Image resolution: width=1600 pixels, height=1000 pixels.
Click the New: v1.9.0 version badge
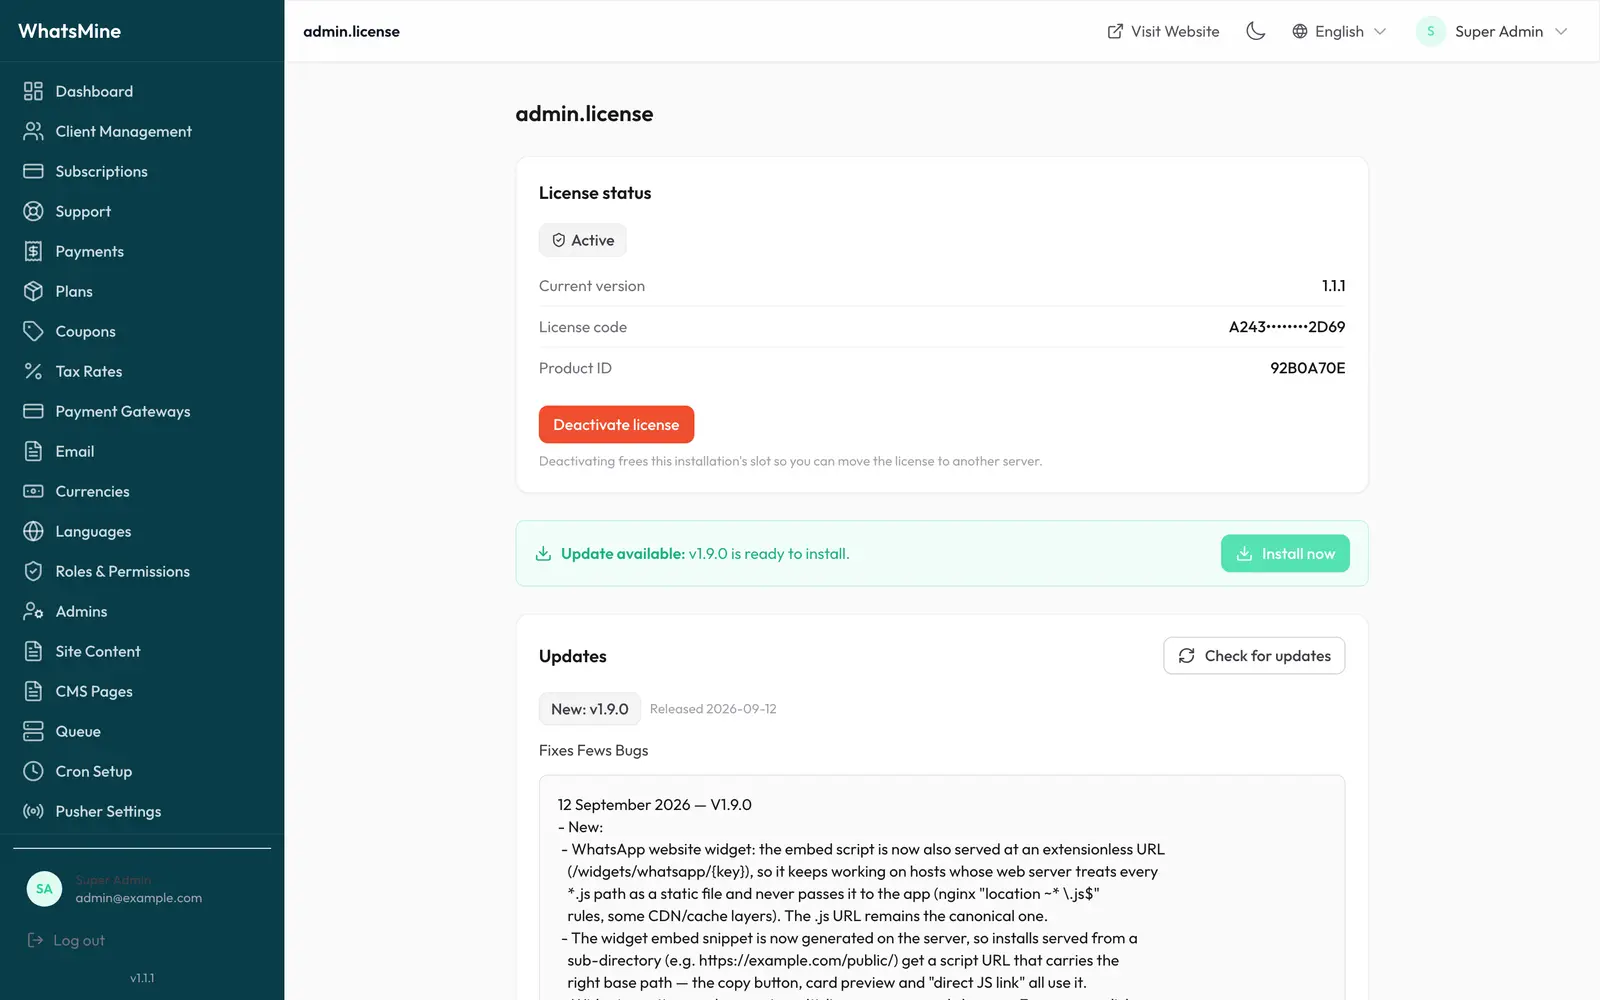[589, 709]
